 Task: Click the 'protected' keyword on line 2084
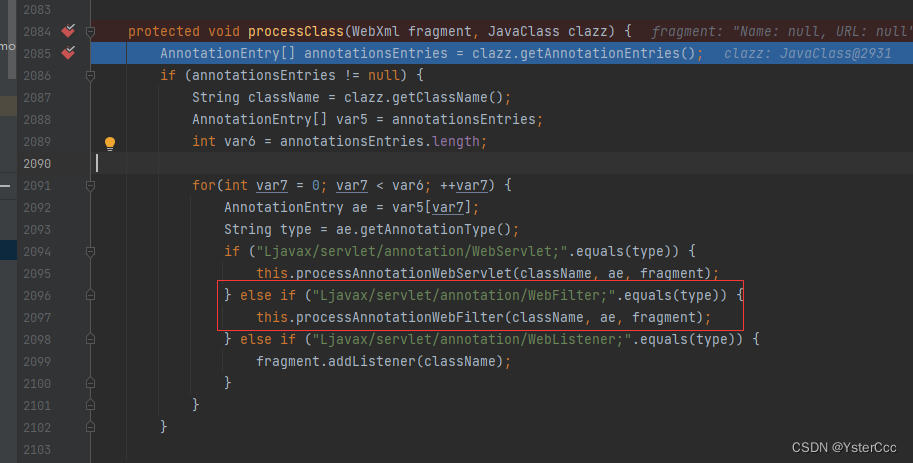(x=164, y=31)
